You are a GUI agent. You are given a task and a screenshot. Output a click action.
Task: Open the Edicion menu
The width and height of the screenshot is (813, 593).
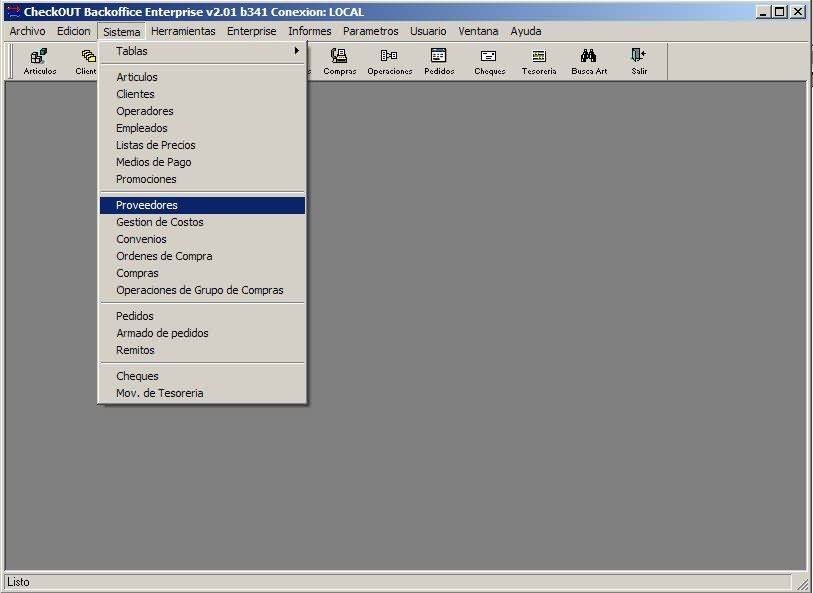pos(74,31)
